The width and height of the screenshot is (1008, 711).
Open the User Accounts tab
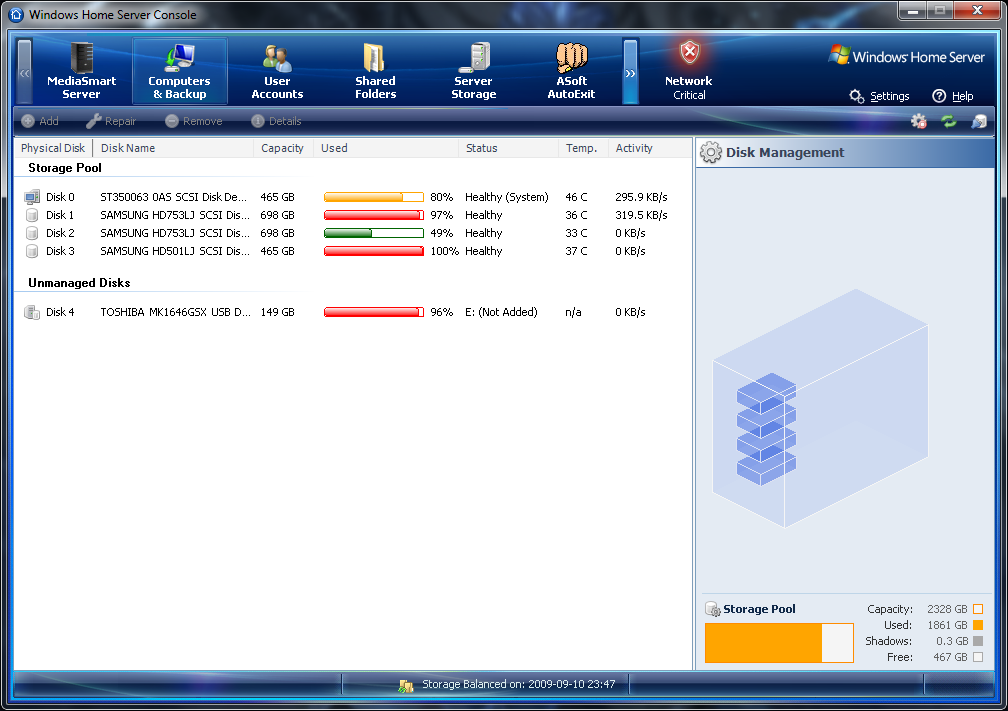(x=277, y=71)
